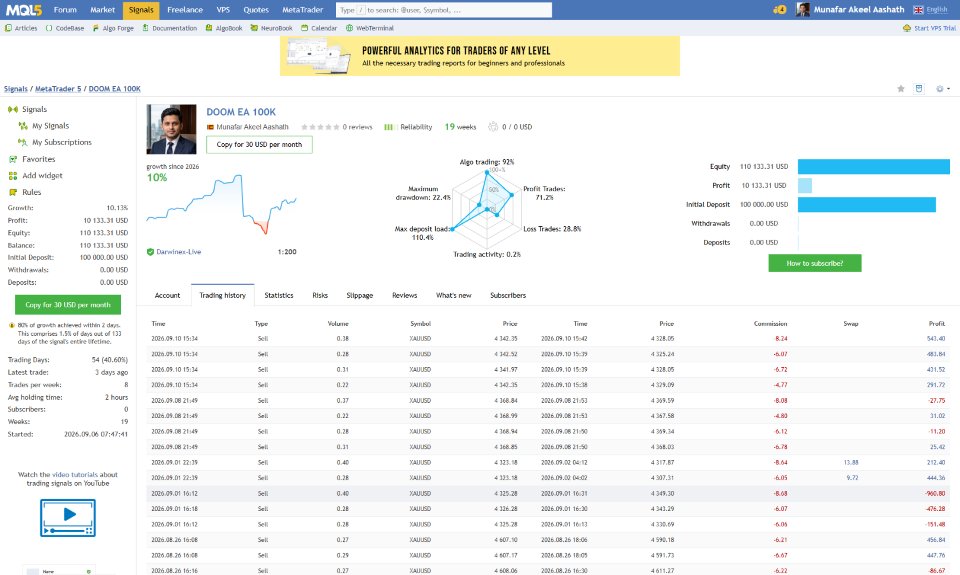Click Start VPS Trial link
Screen dimensions: 960x575
pos(929,28)
